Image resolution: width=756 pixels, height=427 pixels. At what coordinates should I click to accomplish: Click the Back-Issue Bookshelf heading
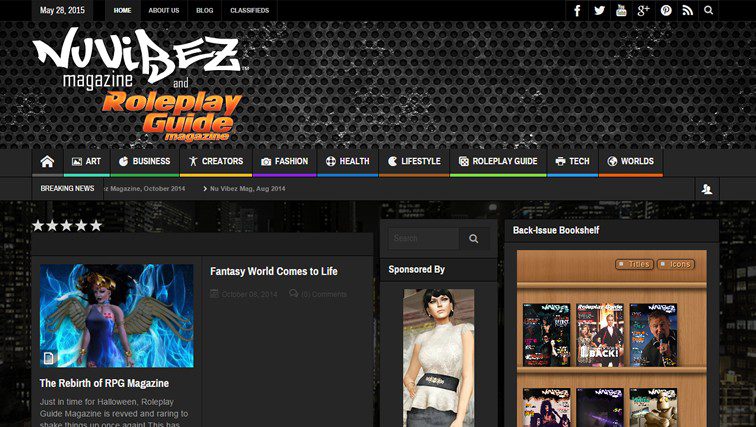tap(556, 230)
